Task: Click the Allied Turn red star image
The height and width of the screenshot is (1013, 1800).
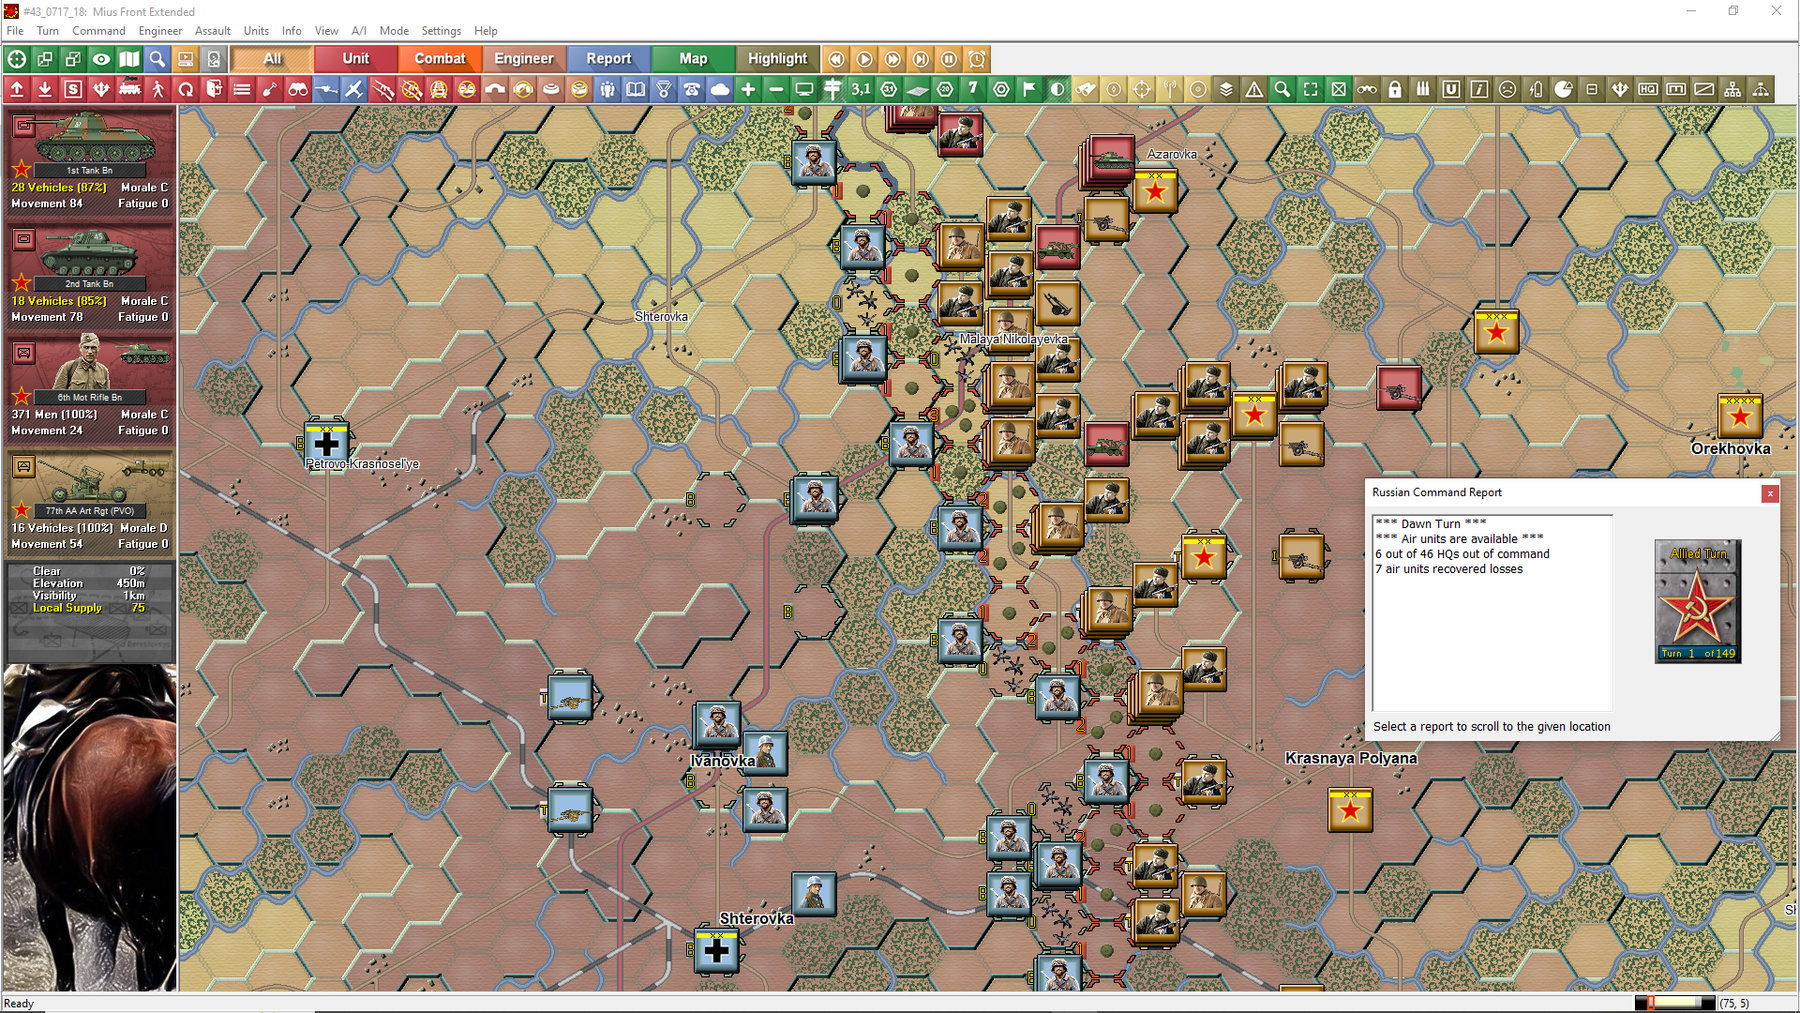Action: [1697, 601]
